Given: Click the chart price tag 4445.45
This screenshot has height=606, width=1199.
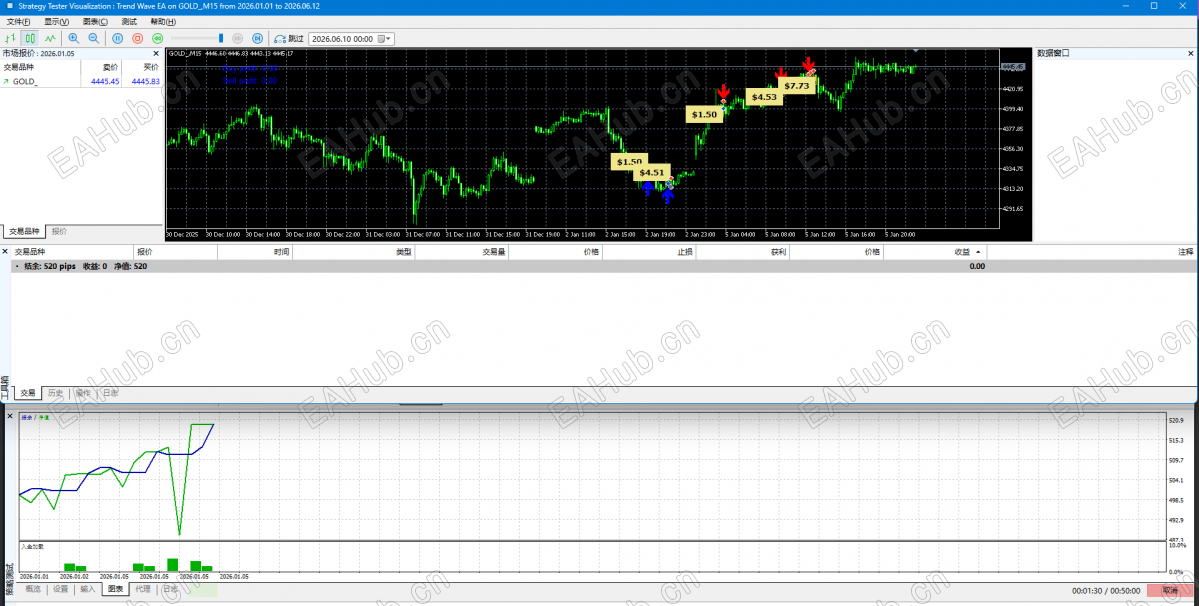Looking at the screenshot, I should tap(1012, 67).
